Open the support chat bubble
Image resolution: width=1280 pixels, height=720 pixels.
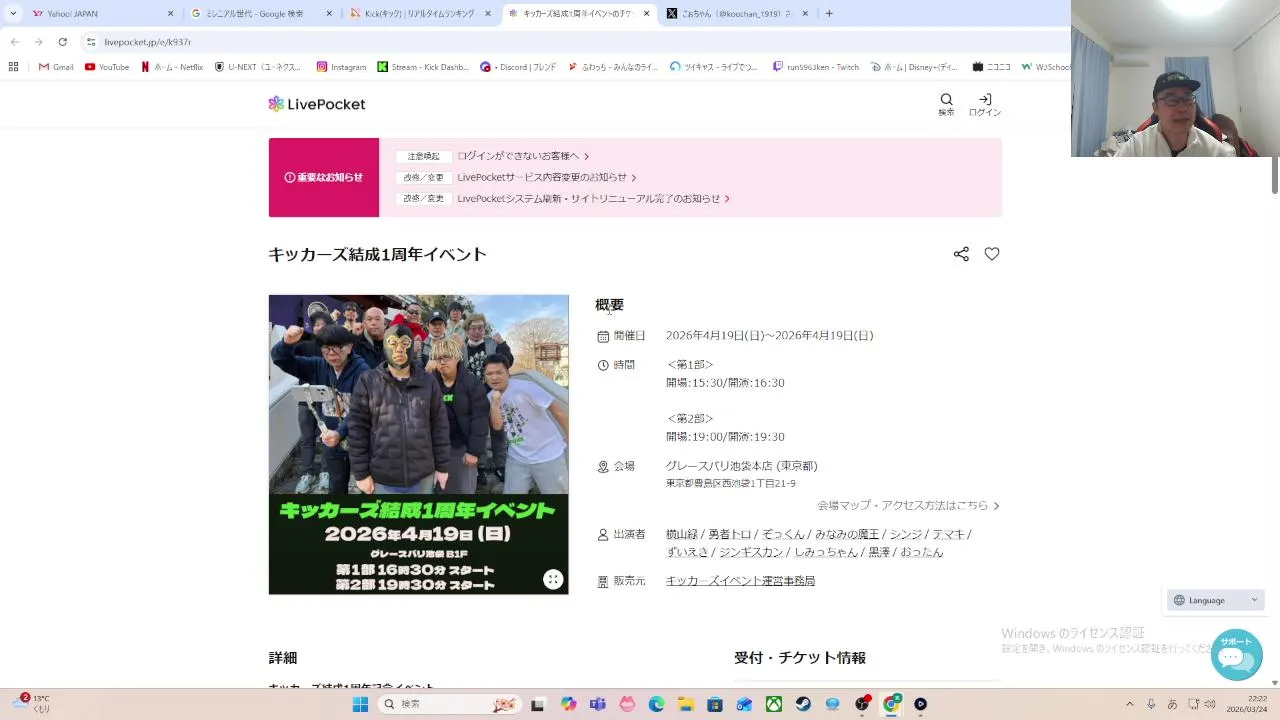pyautogui.click(x=1236, y=655)
